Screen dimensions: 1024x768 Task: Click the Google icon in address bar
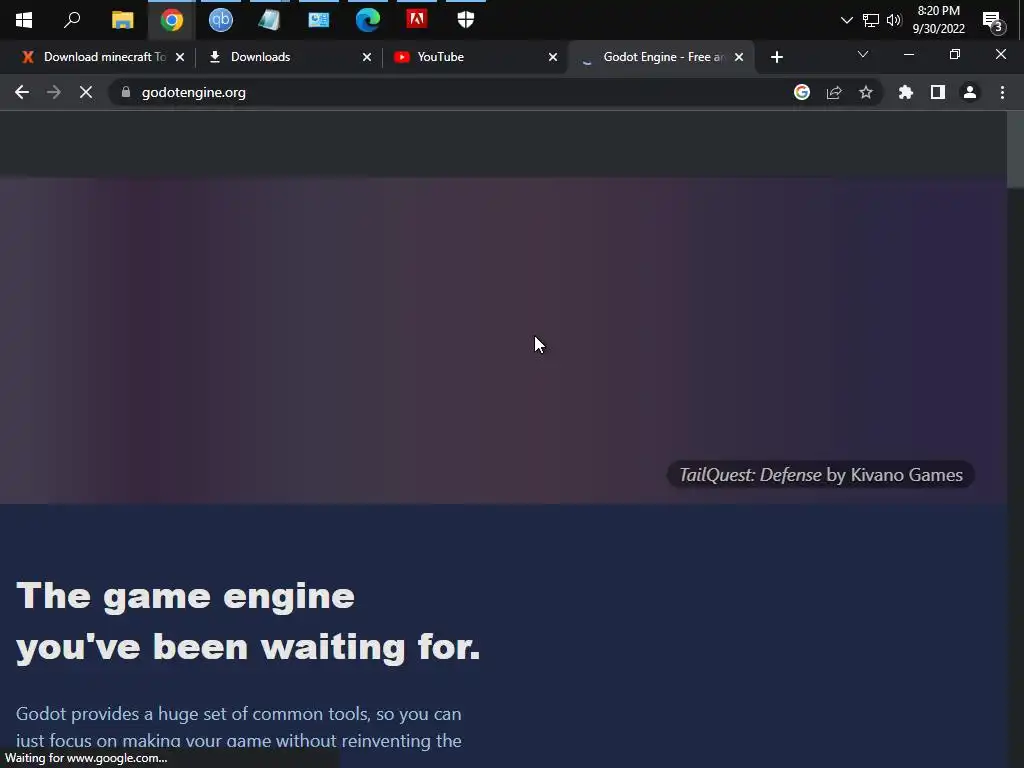(x=802, y=93)
